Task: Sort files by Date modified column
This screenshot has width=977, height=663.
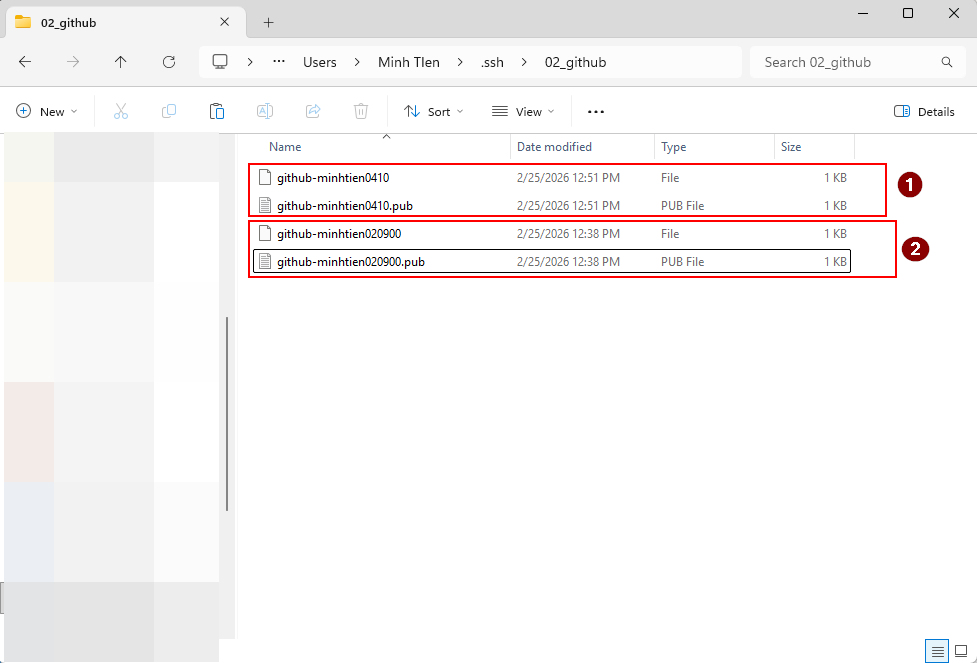Action: click(x=554, y=147)
